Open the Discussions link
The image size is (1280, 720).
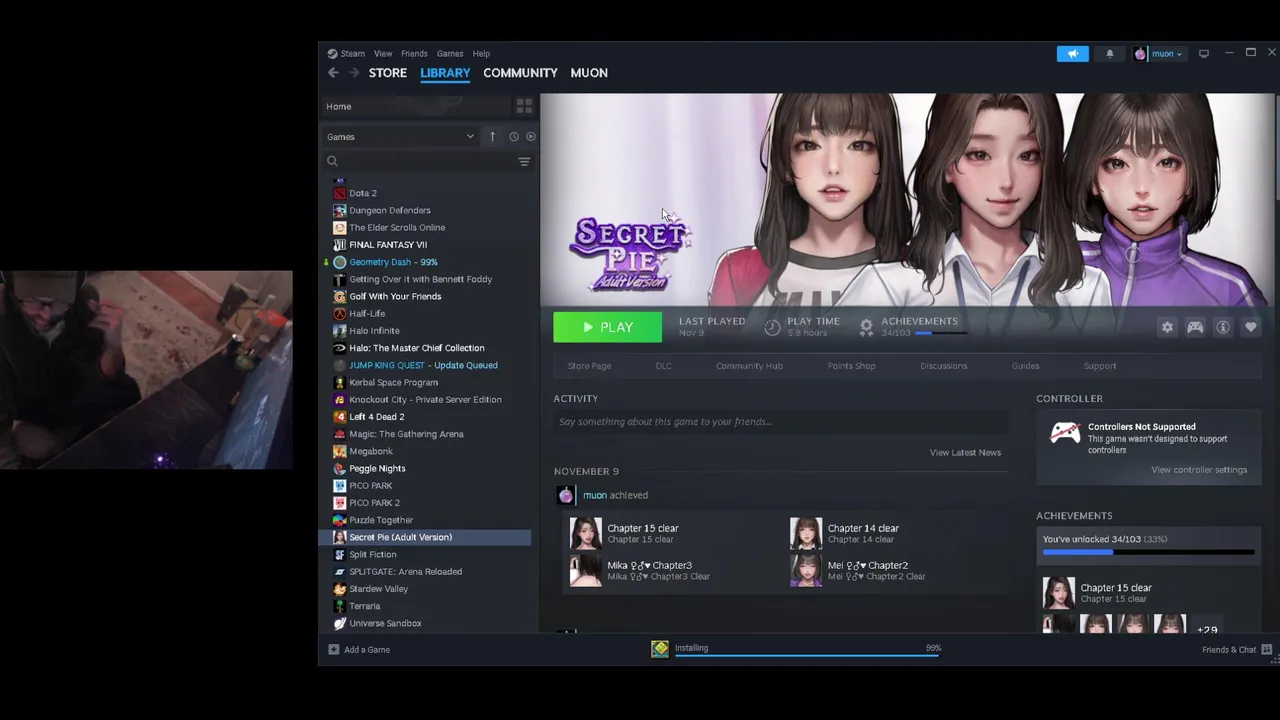(x=943, y=366)
